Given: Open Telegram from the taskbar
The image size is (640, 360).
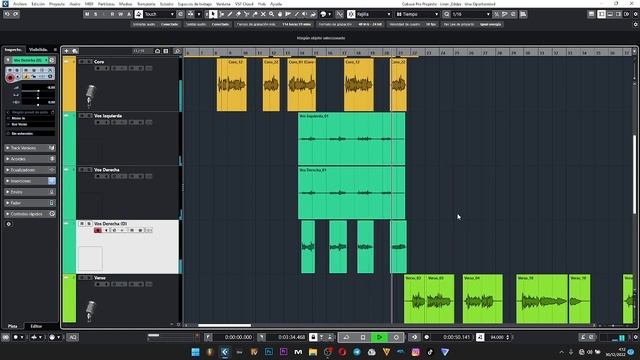Looking at the screenshot, I should coord(357,352).
